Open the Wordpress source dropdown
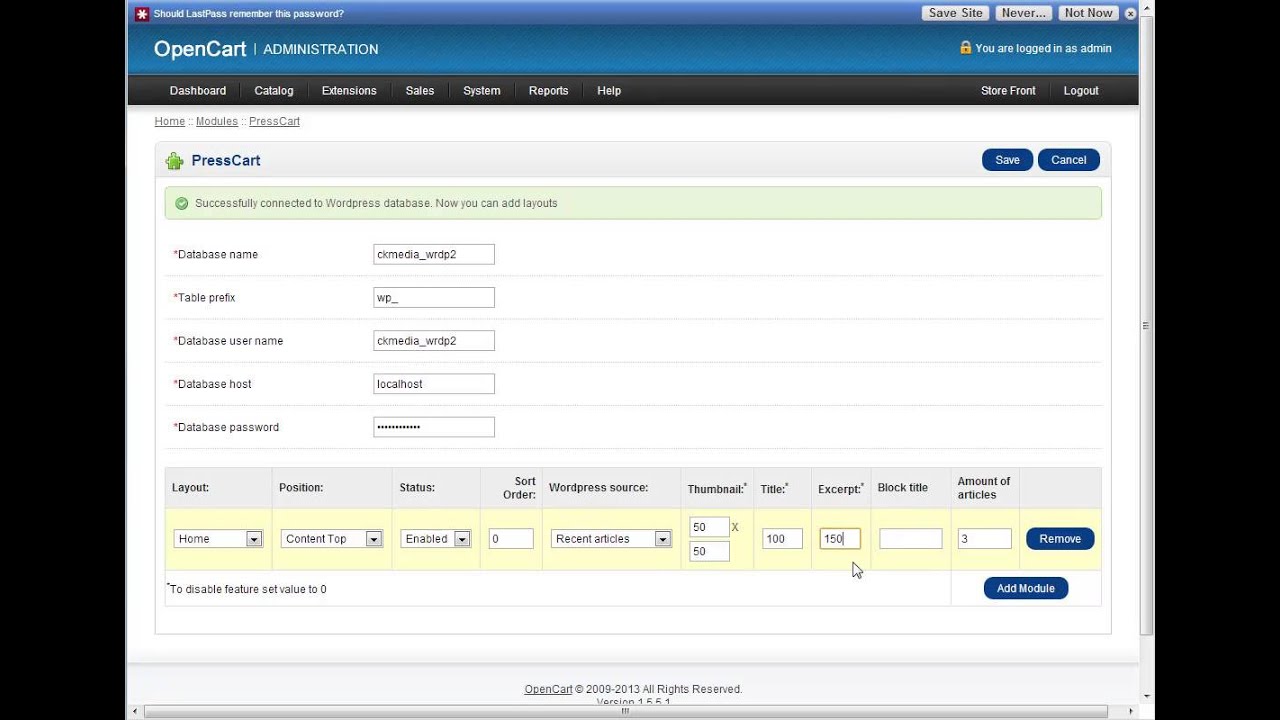The image size is (1280, 720). coord(611,538)
